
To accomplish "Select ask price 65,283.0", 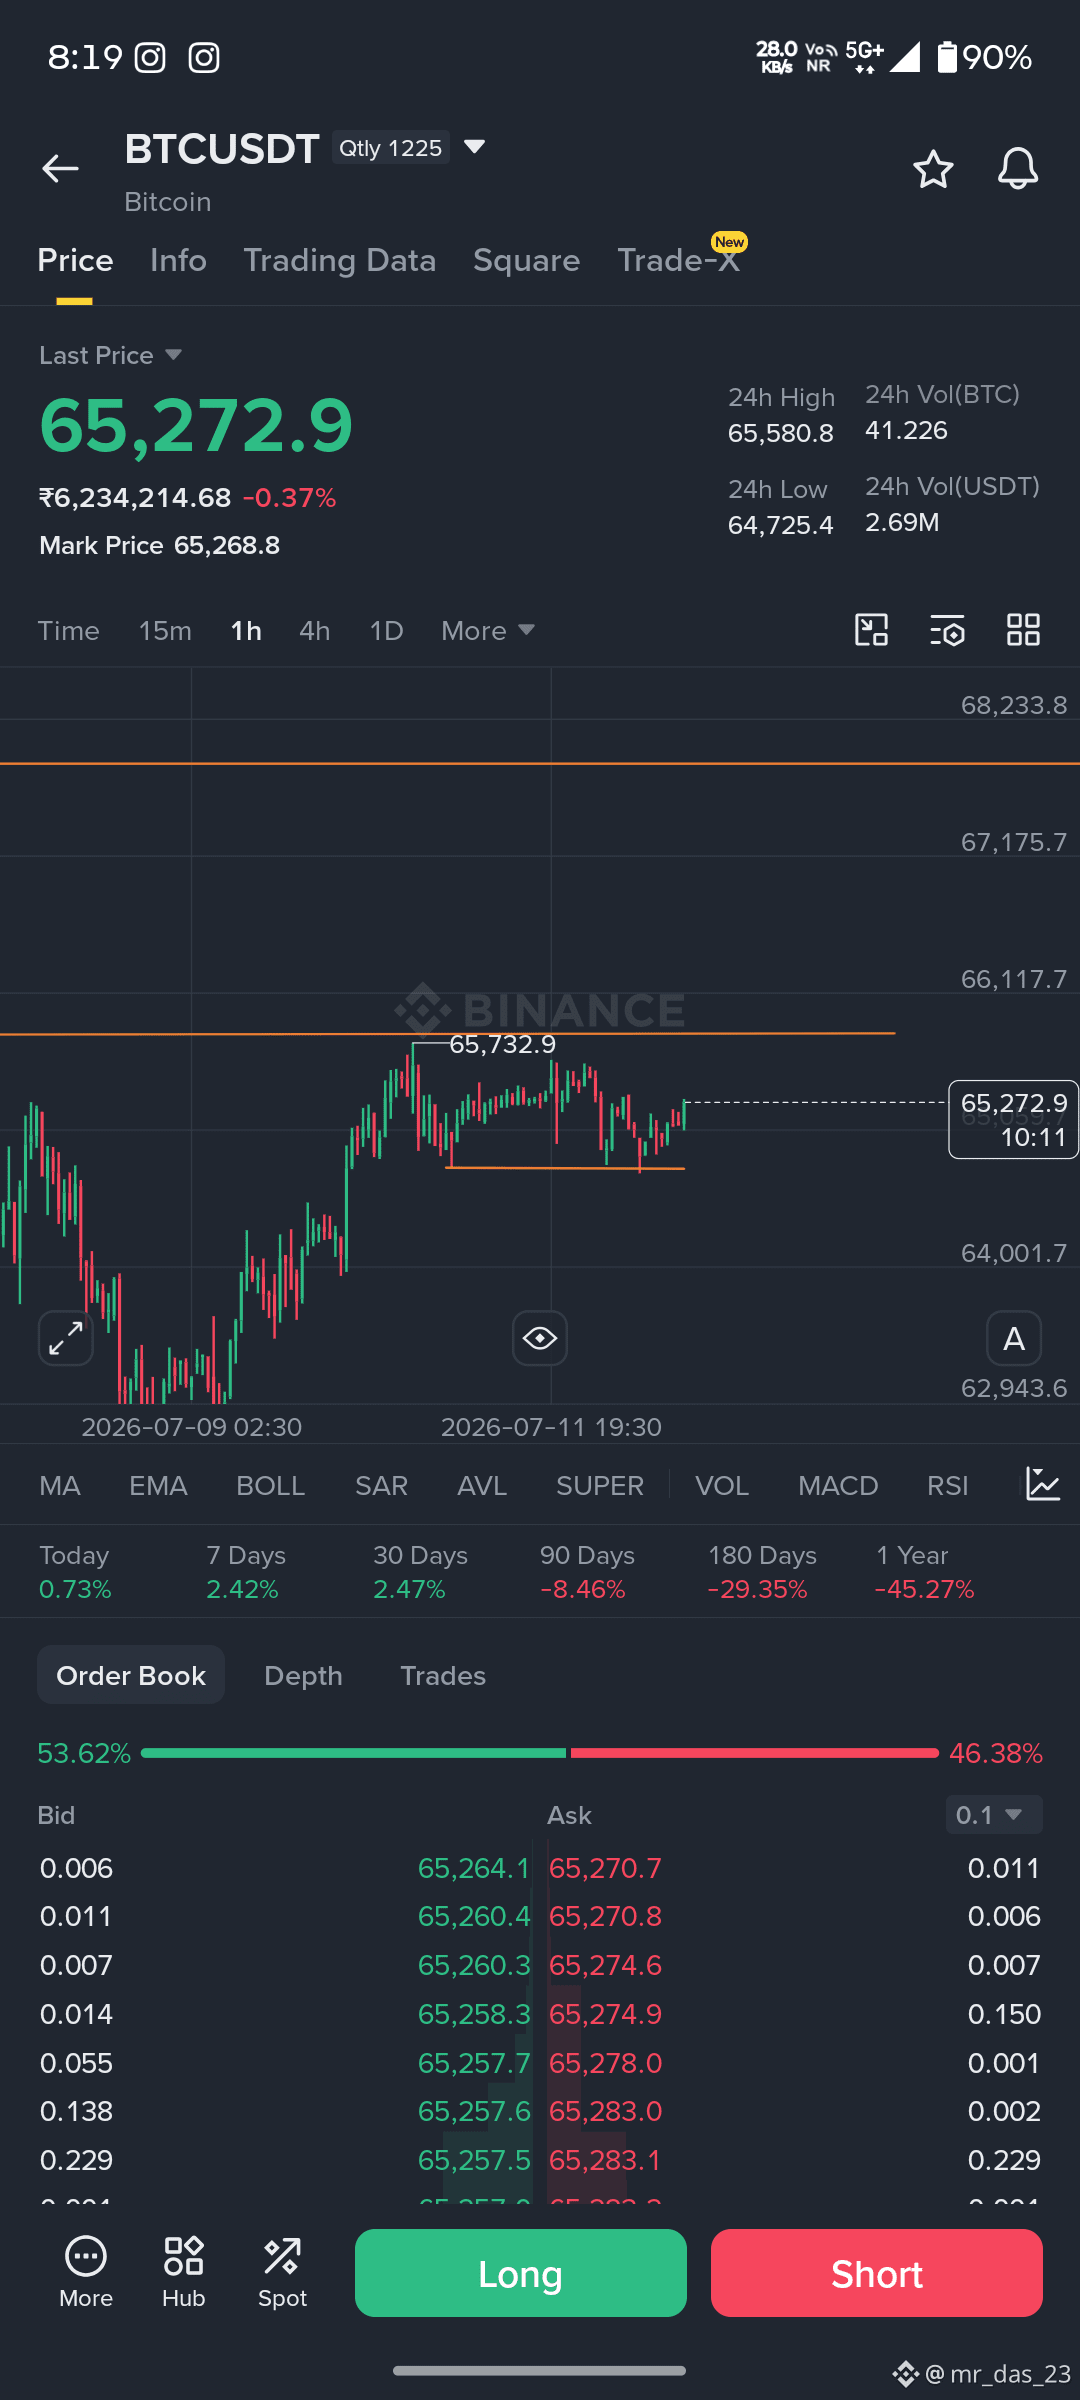I will (x=605, y=2111).
